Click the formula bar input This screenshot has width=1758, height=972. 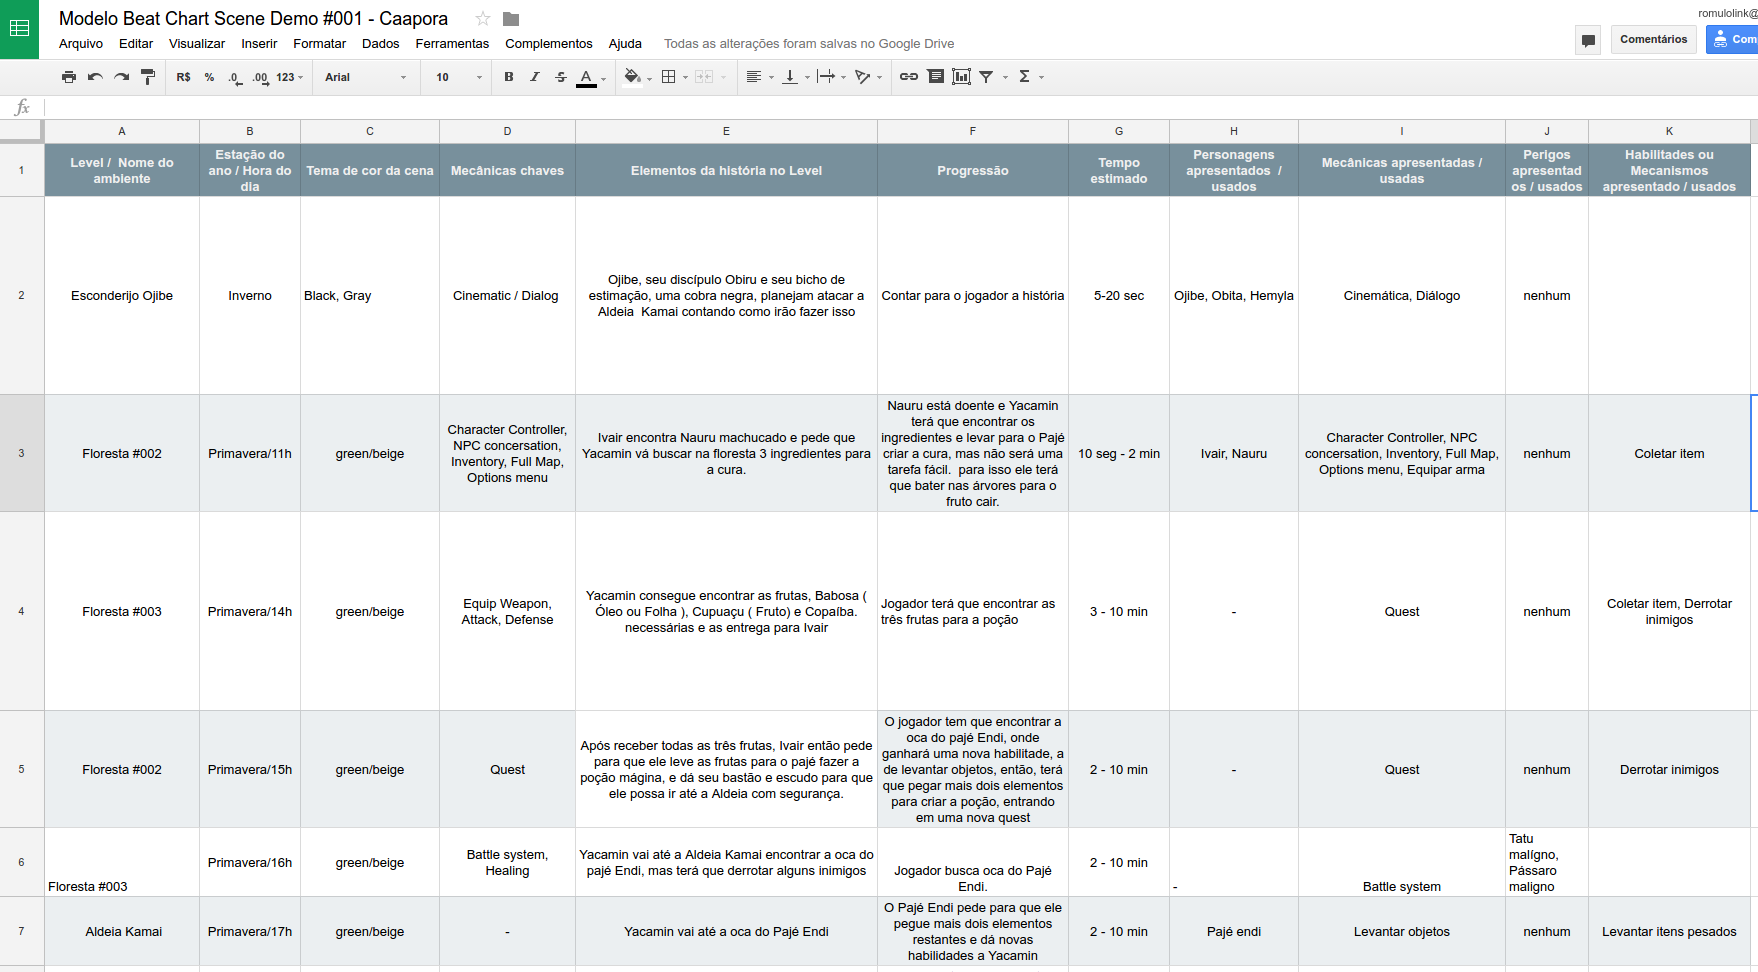(900, 108)
